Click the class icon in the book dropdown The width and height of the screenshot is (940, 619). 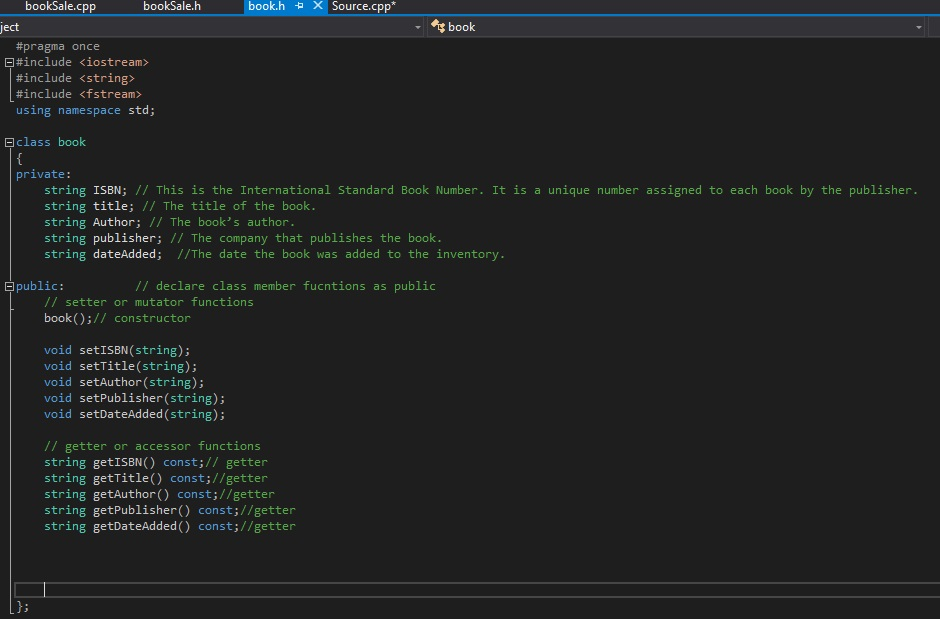(437, 27)
